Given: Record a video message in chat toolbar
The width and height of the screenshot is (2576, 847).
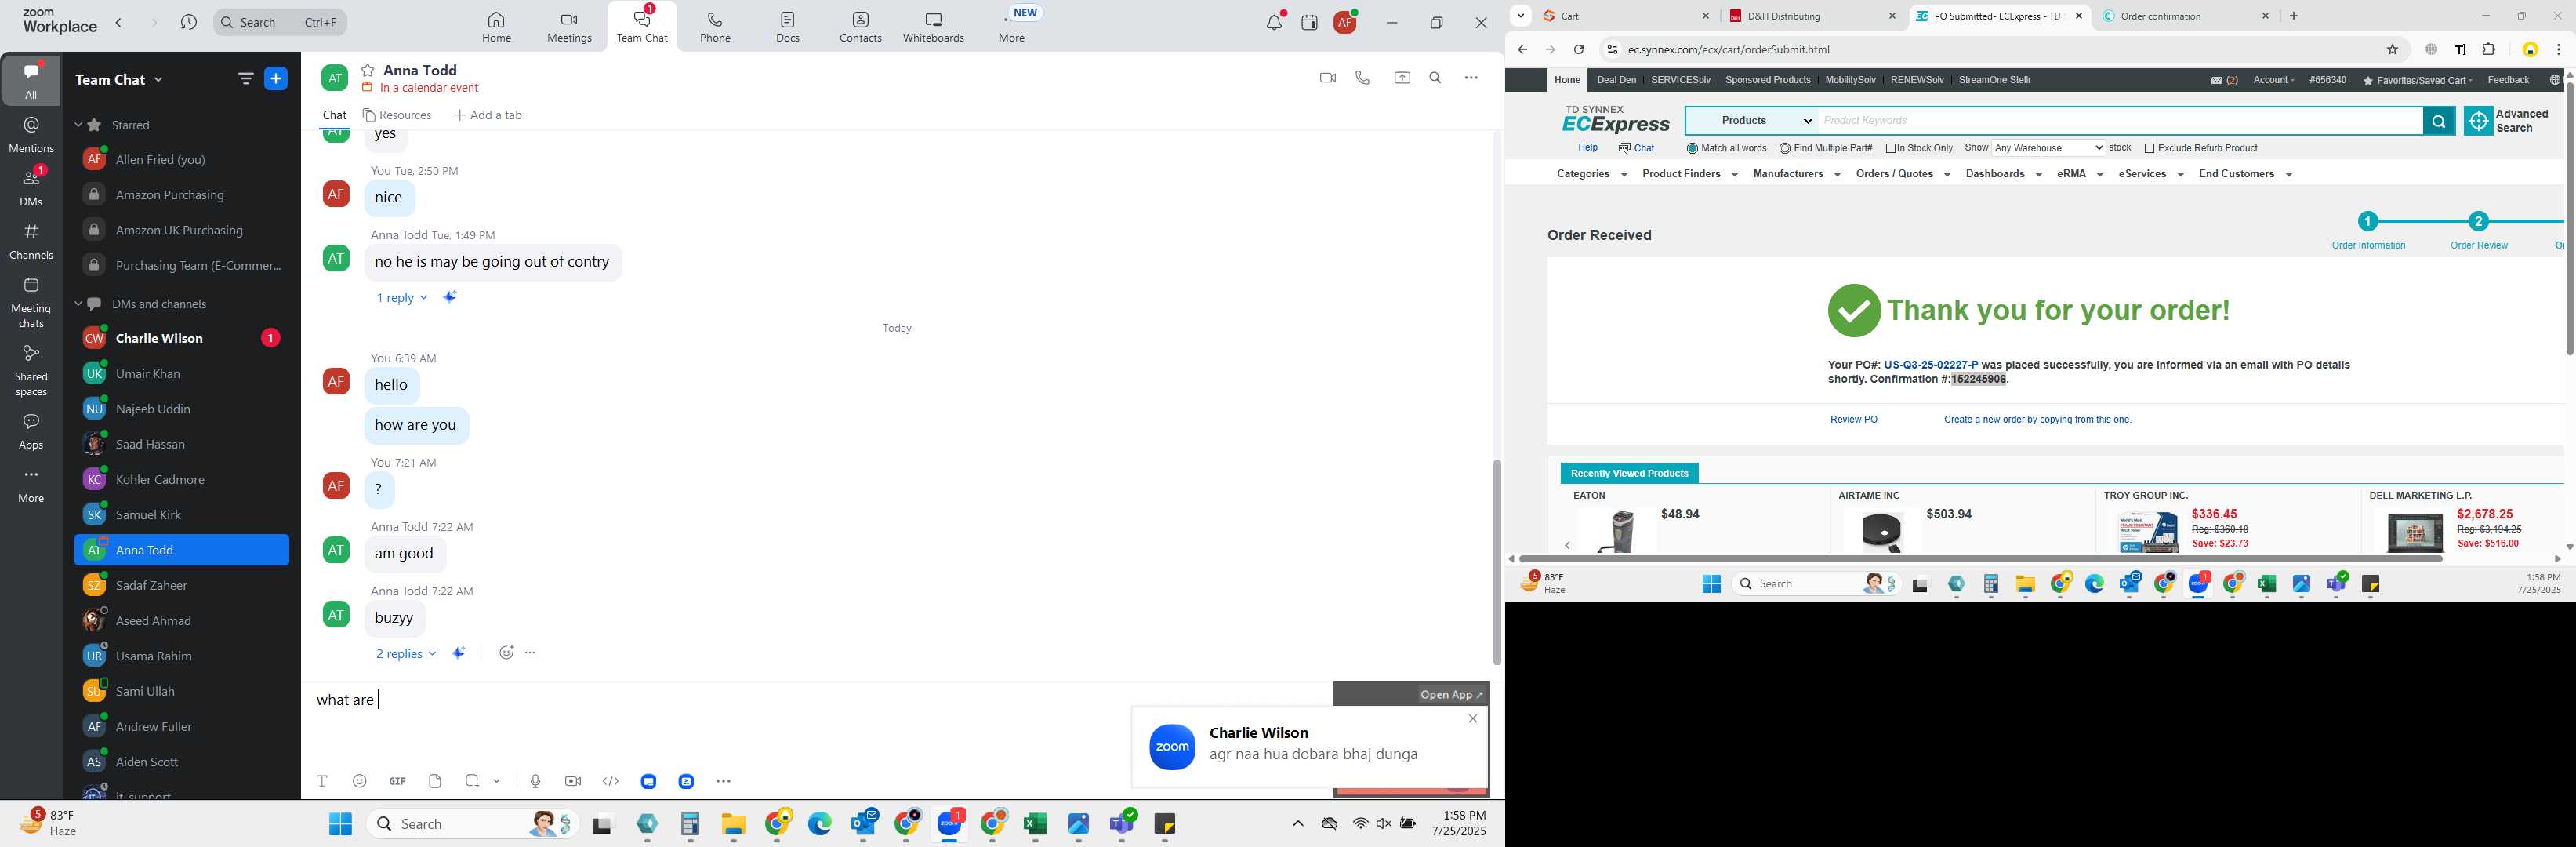Looking at the screenshot, I should click(573, 781).
